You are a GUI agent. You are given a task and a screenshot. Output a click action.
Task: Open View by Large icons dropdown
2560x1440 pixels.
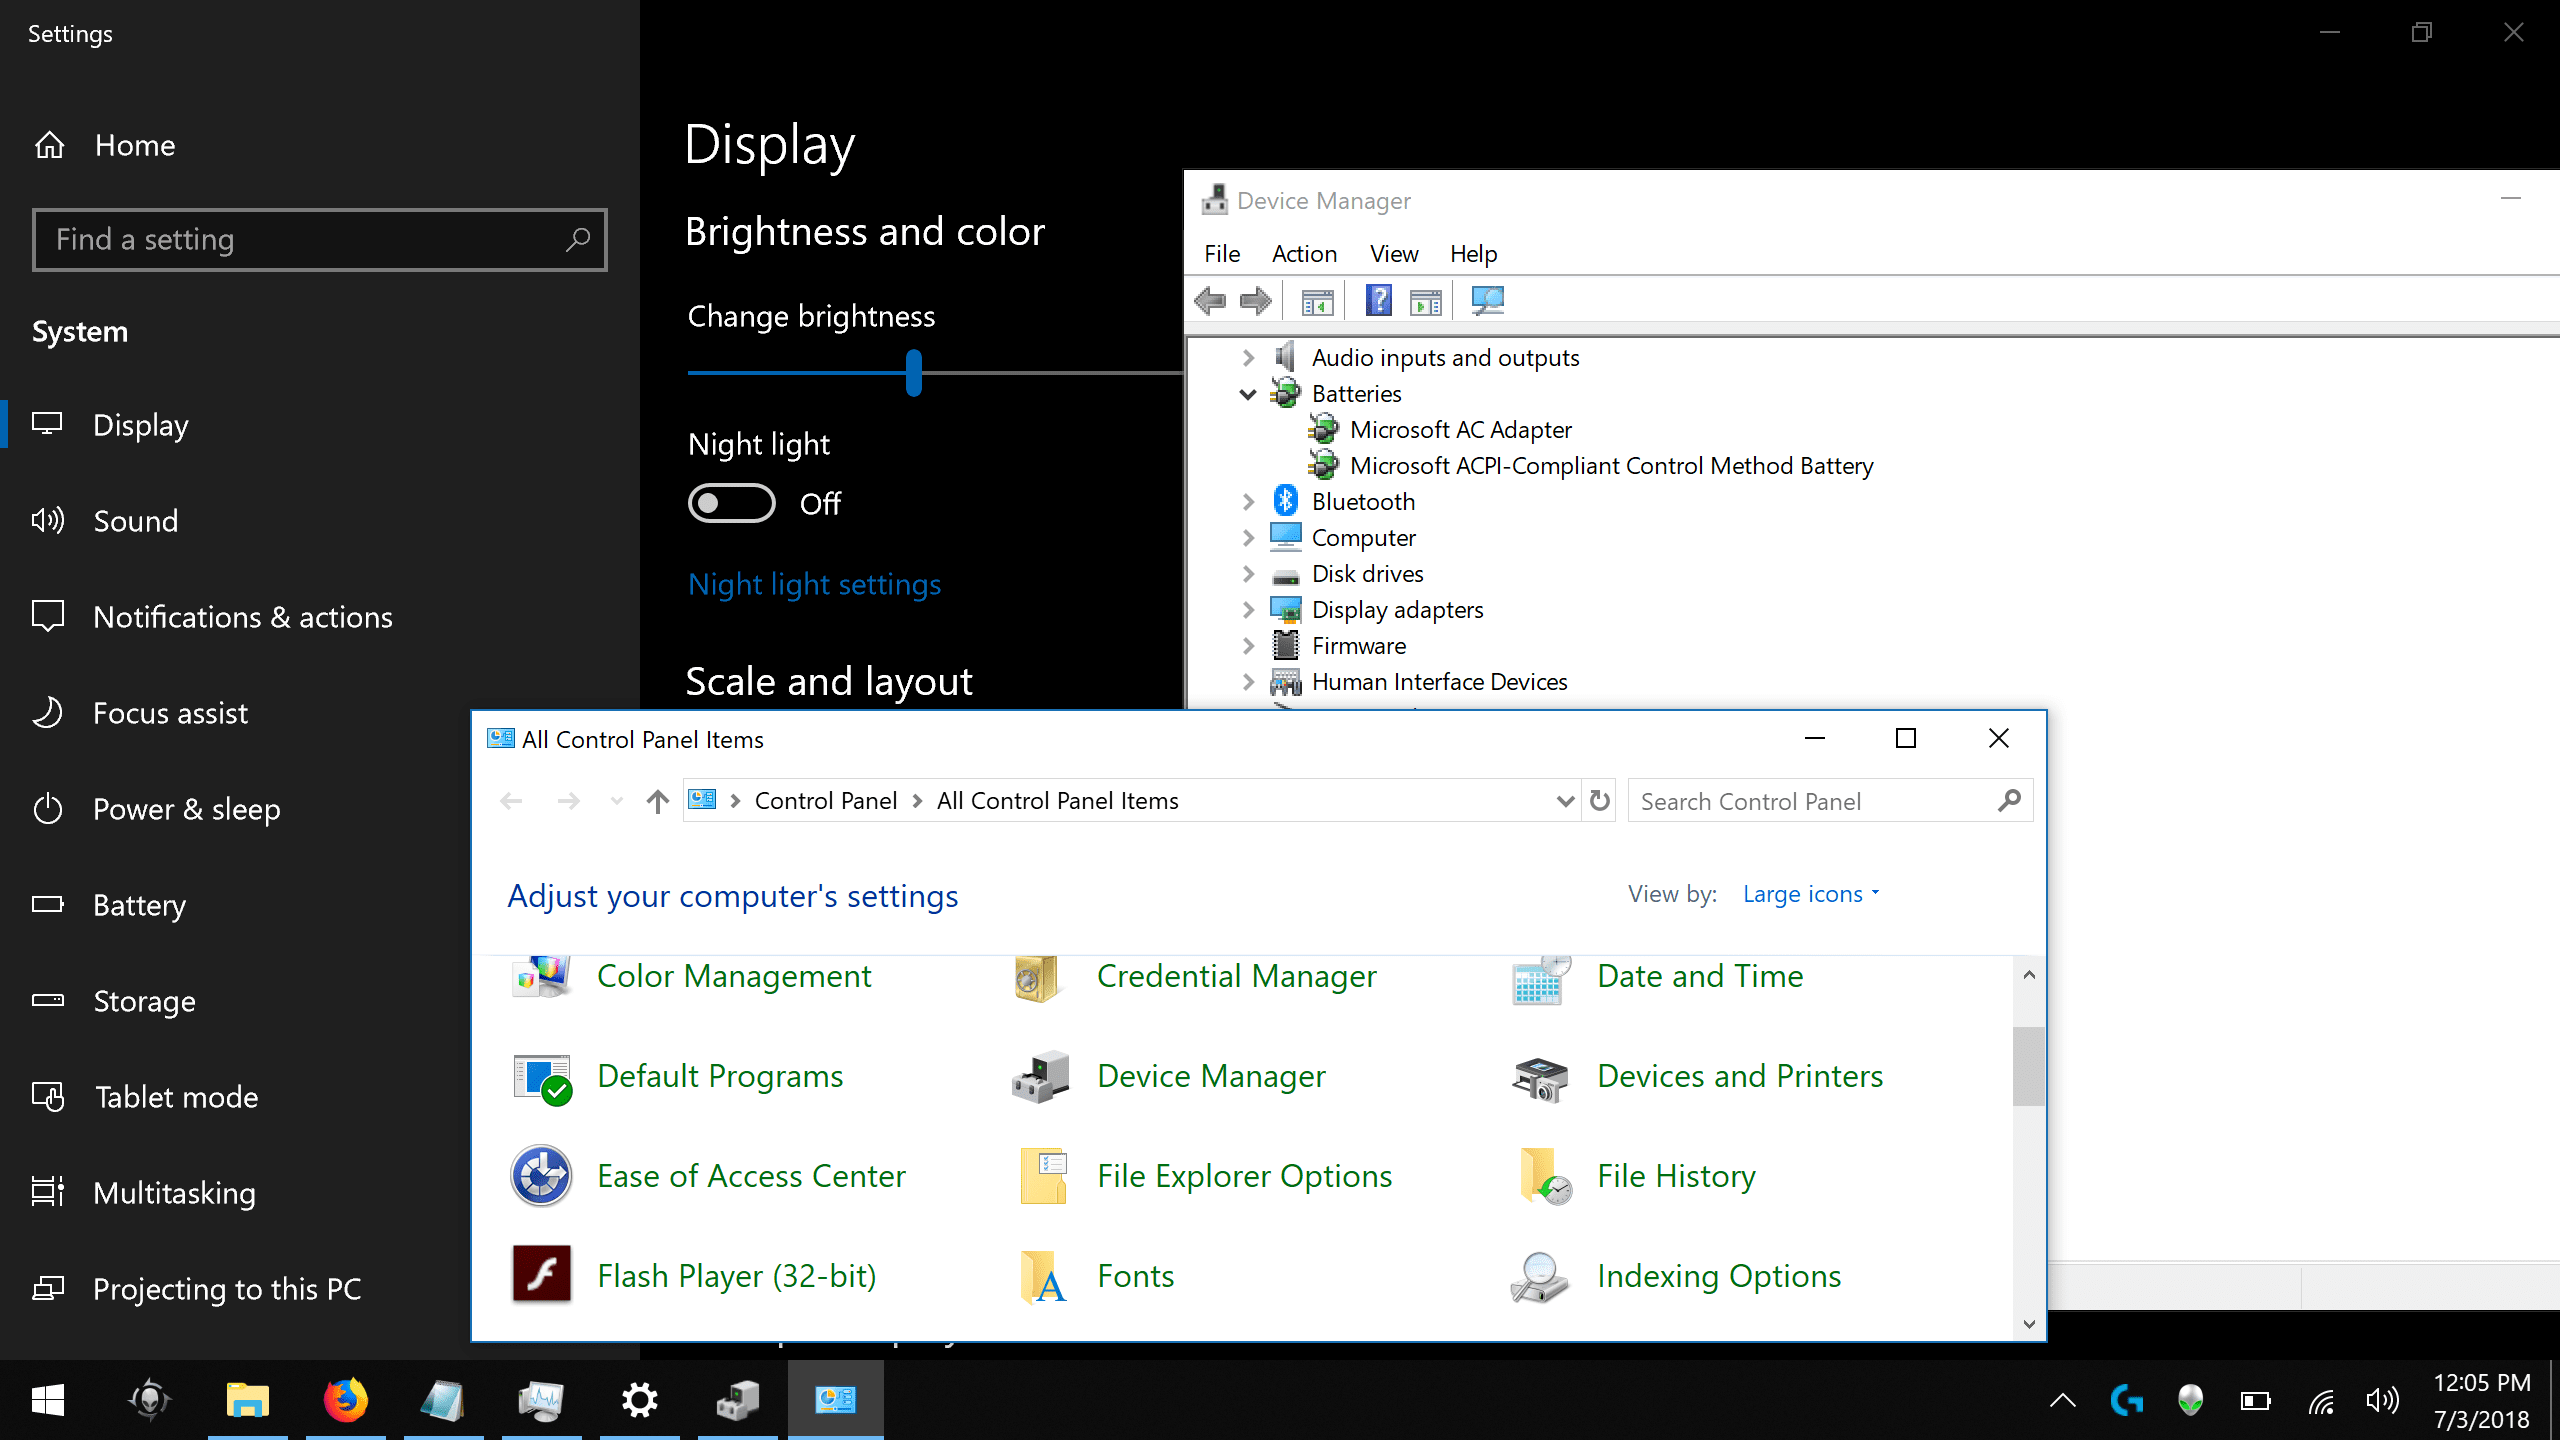tap(1811, 894)
